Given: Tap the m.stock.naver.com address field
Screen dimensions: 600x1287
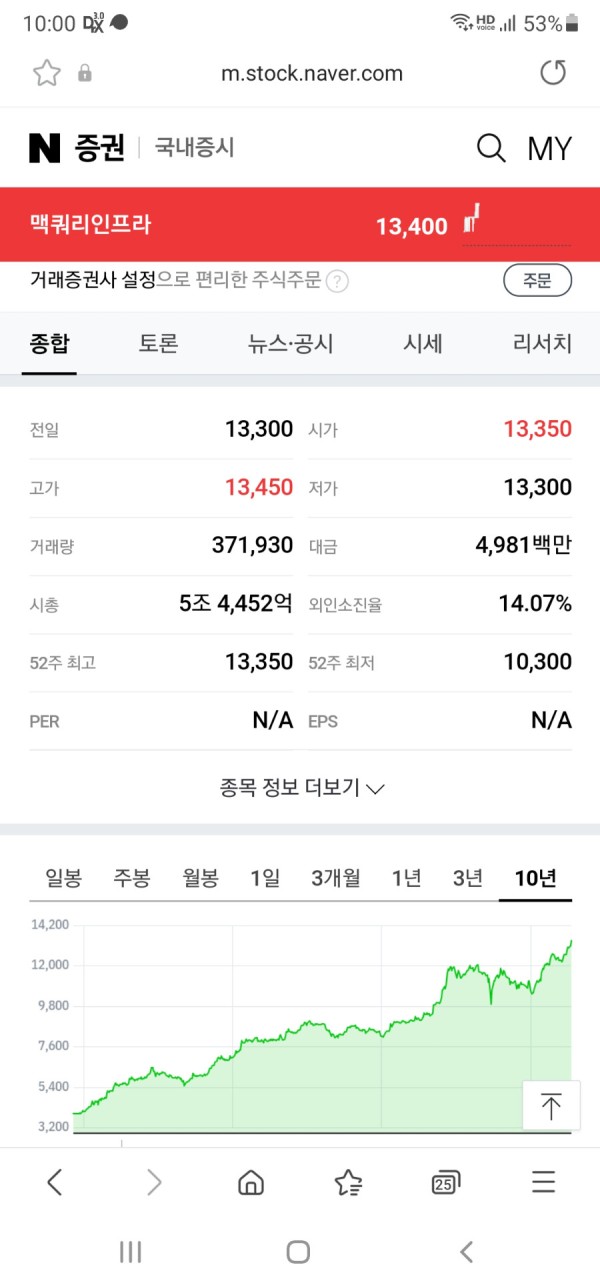Looking at the screenshot, I should pyautogui.click(x=311, y=73).
